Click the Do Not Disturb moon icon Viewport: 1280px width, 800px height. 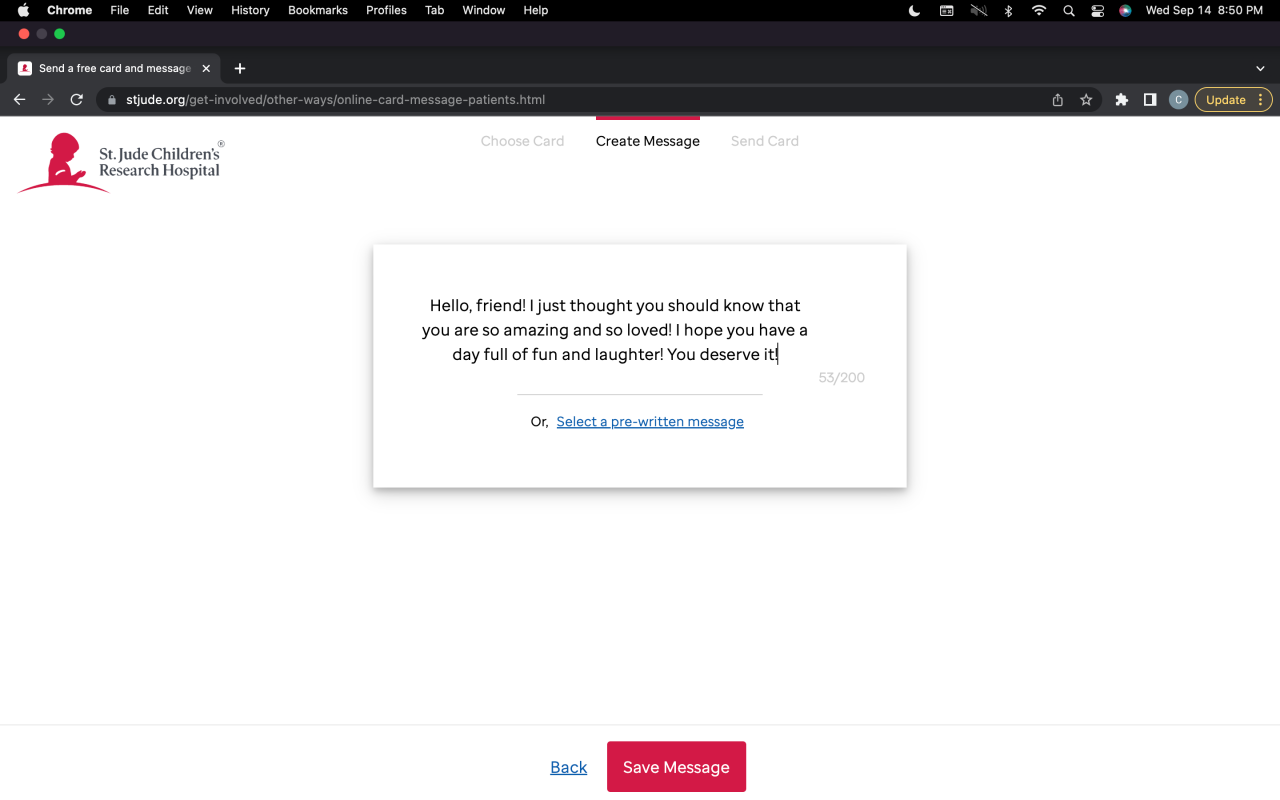point(914,10)
